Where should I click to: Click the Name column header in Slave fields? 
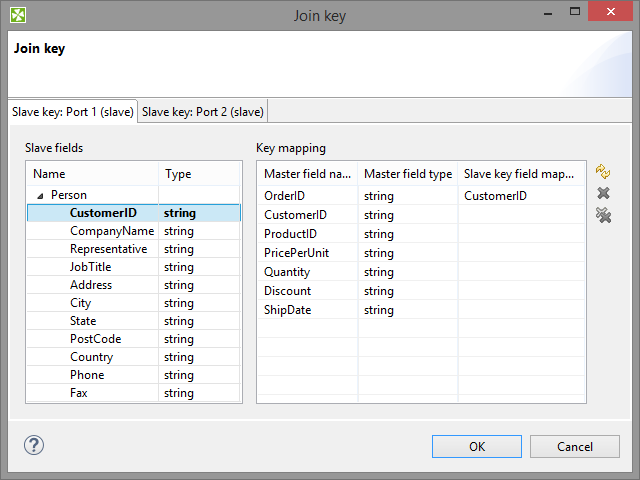point(92,174)
